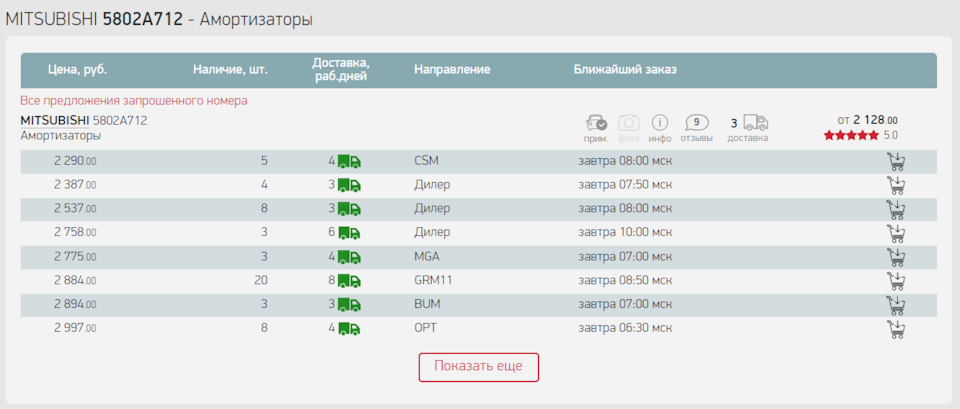
Task: Sort by Доставка, раб.дней column header
Action: coord(340,70)
